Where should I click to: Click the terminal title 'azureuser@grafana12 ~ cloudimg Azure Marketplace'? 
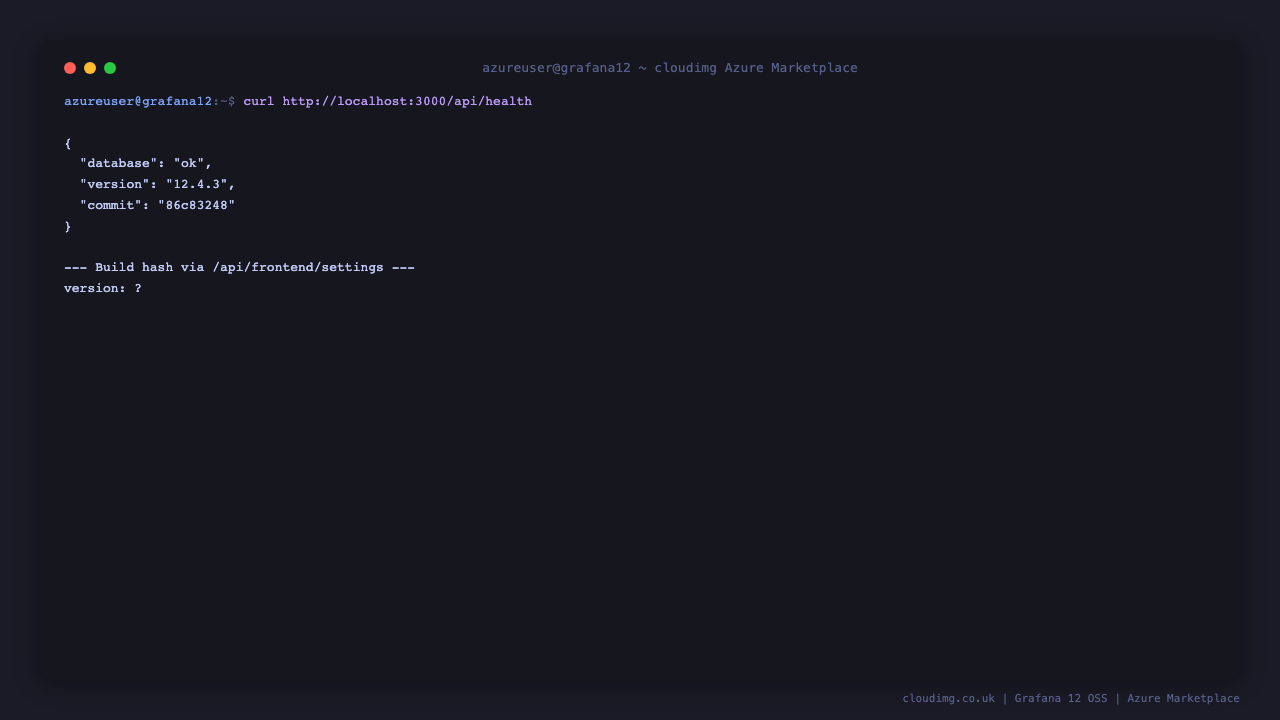tap(670, 68)
